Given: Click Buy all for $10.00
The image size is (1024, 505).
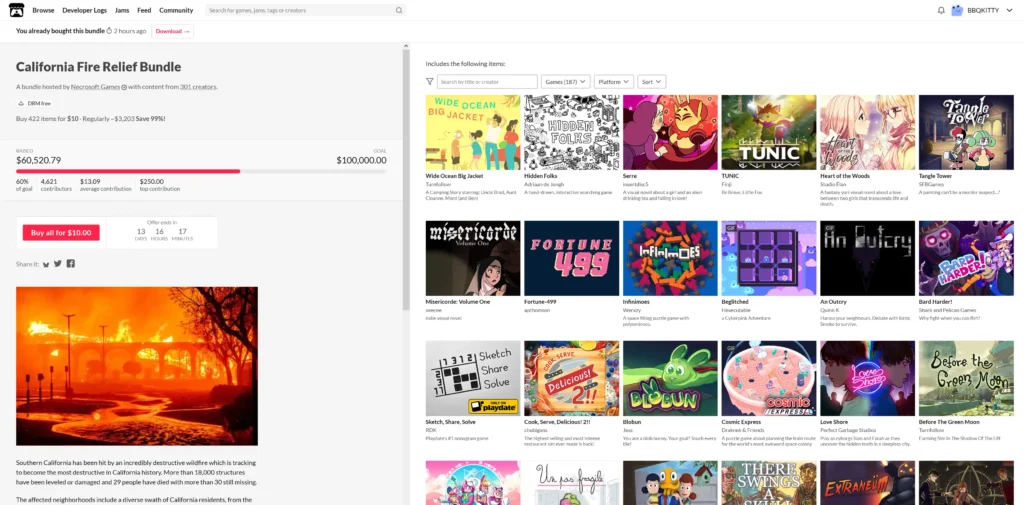Looking at the screenshot, I should tap(61, 233).
